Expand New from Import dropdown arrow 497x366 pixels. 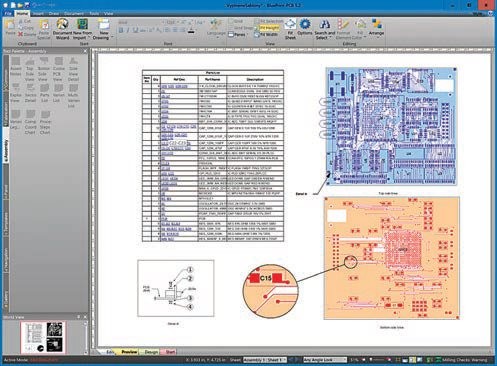[x=89, y=38]
